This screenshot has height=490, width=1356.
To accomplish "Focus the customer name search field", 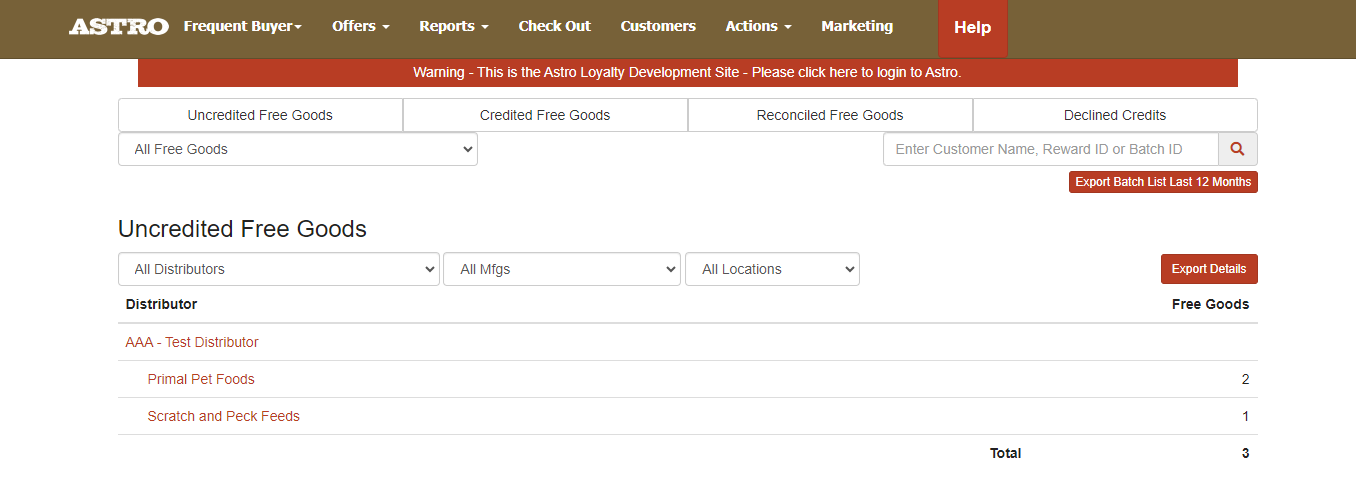I will coord(1050,149).
